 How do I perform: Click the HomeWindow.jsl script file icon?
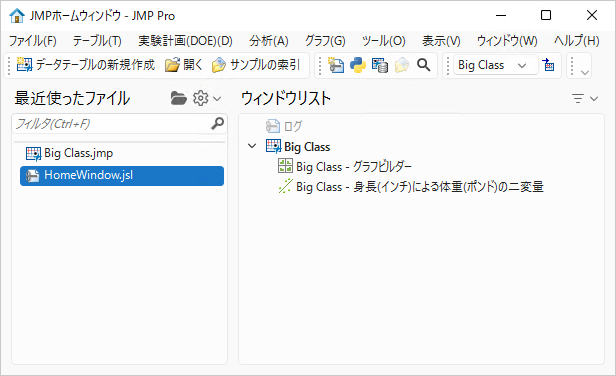33,175
